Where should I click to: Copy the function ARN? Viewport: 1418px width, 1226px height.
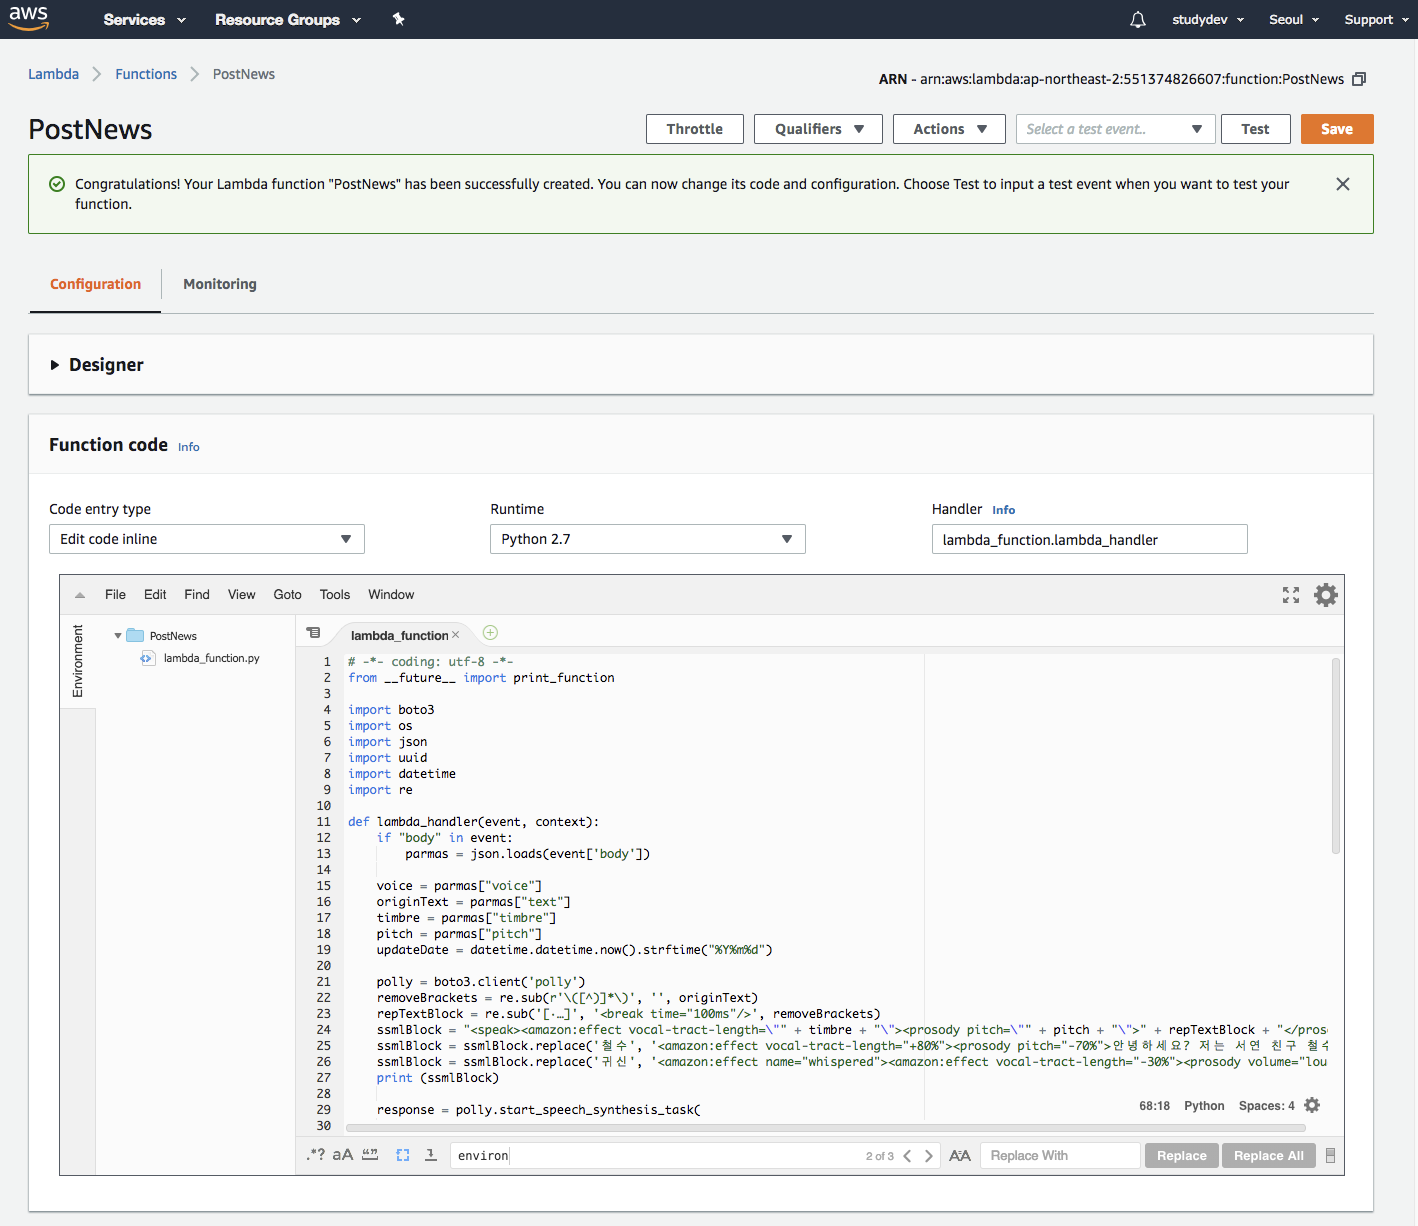[x=1359, y=79]
